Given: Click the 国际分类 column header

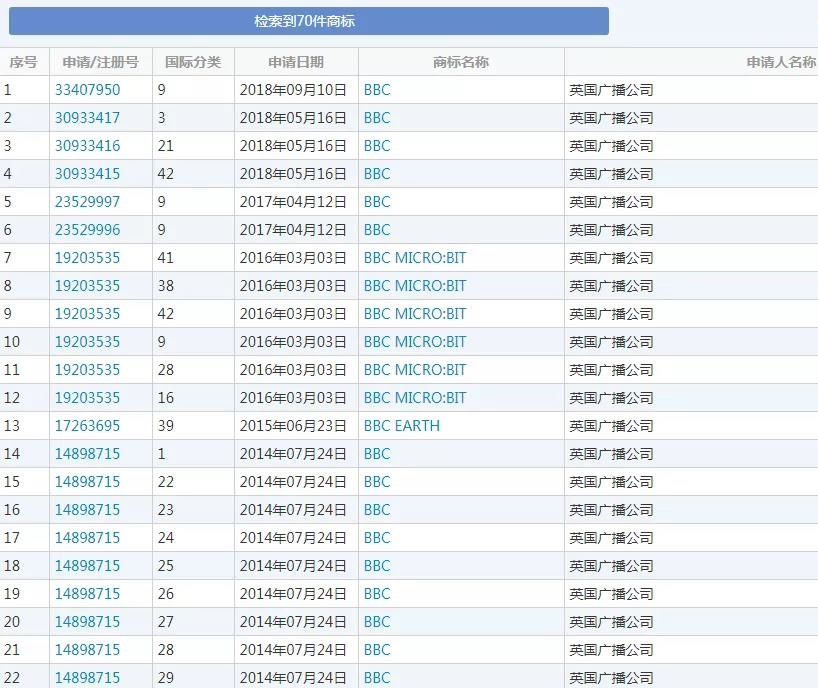Looking at the screenshot, I should [x=193, y=62].
